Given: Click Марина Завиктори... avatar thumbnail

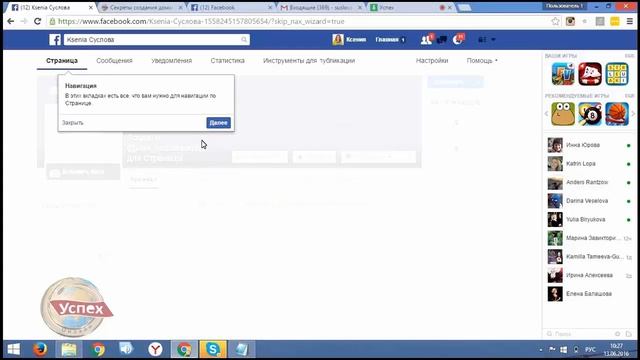Looking at the screenshot, I should (x=555, y=238).
